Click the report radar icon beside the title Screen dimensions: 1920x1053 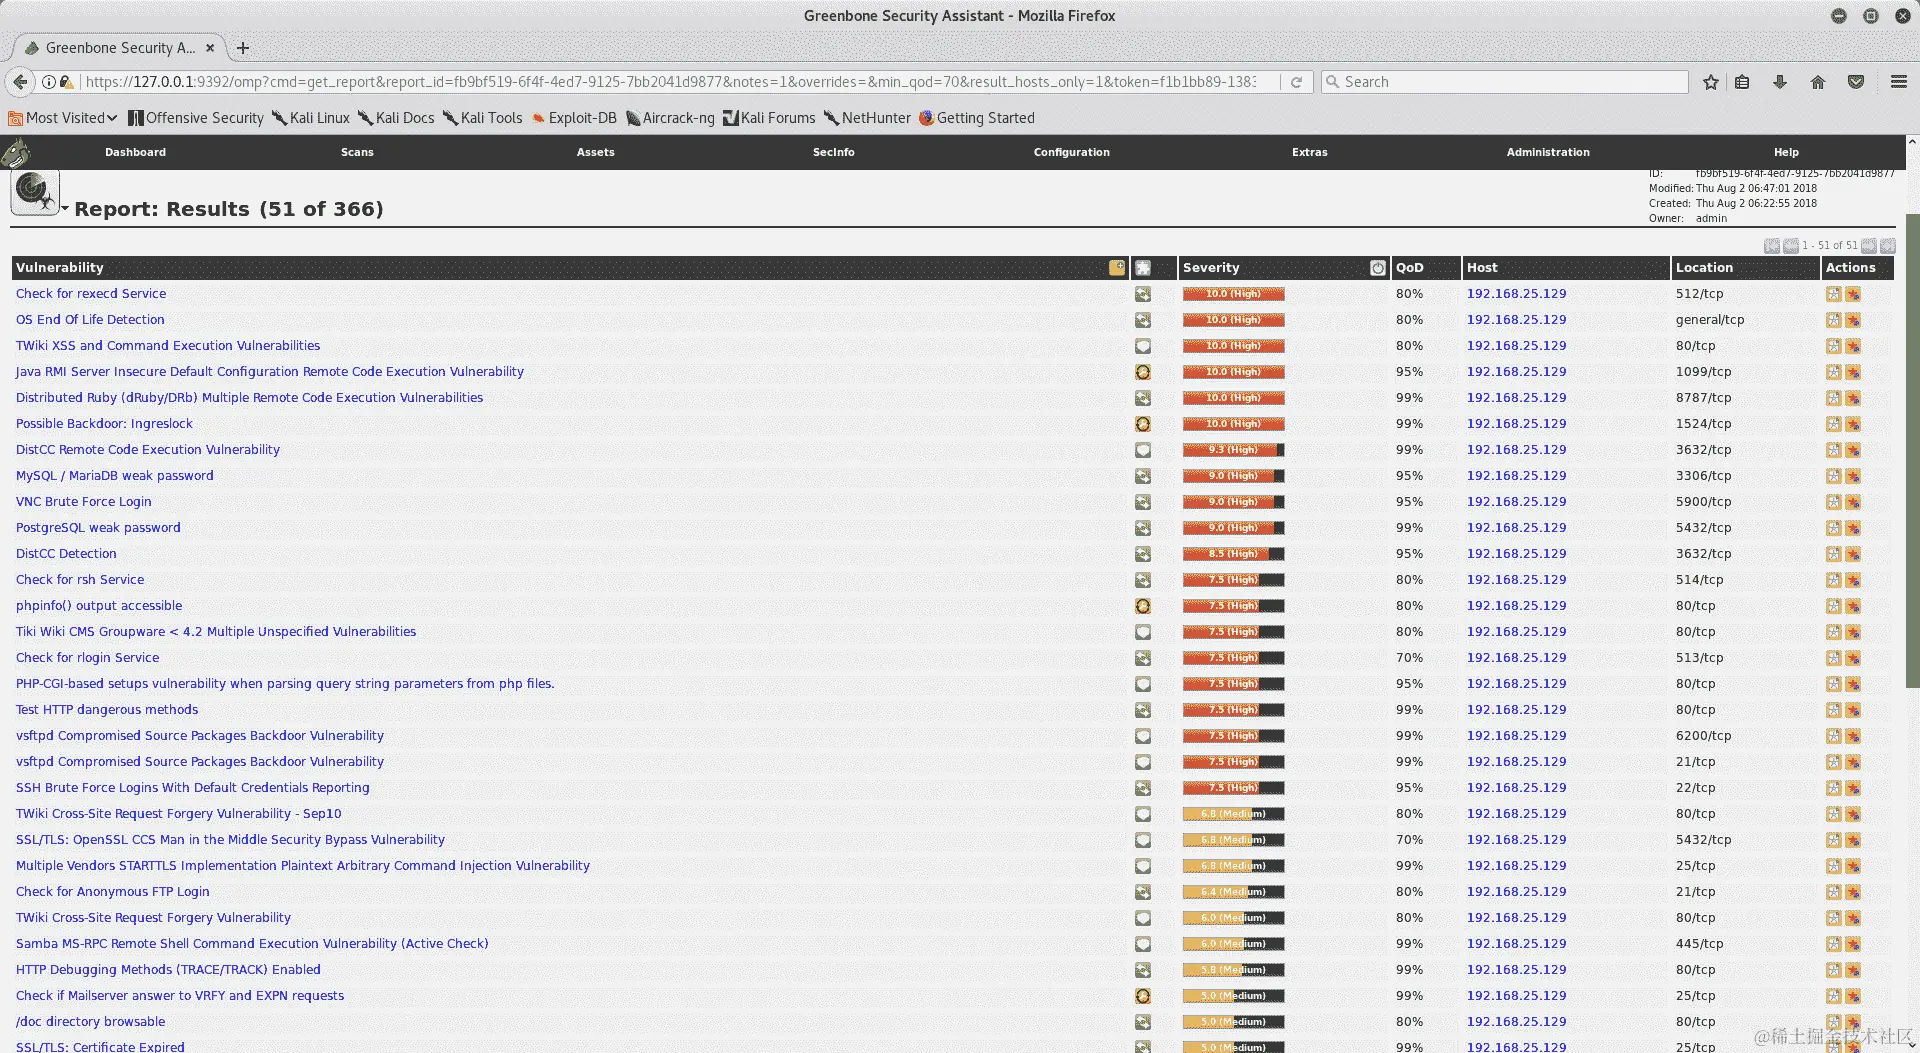pos(35,192)
